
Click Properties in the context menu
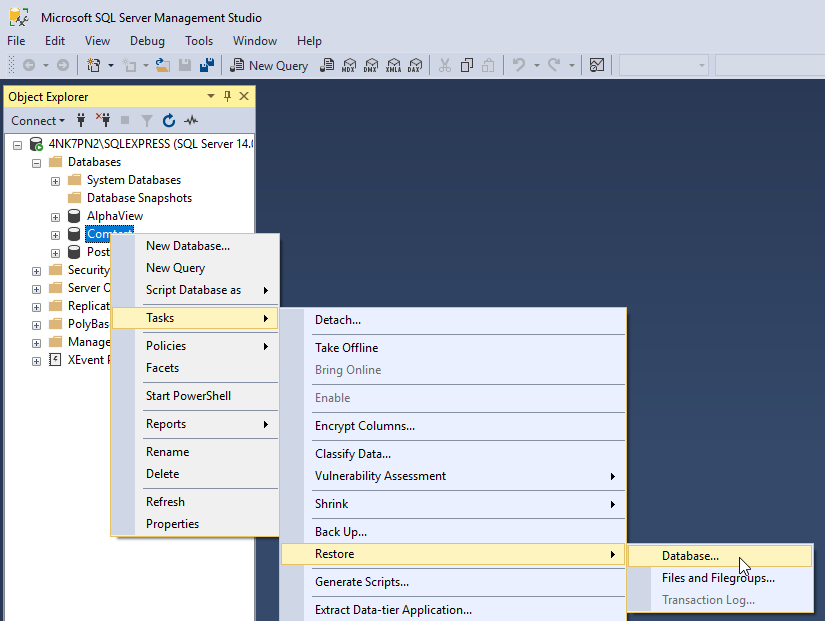point(172,524)
